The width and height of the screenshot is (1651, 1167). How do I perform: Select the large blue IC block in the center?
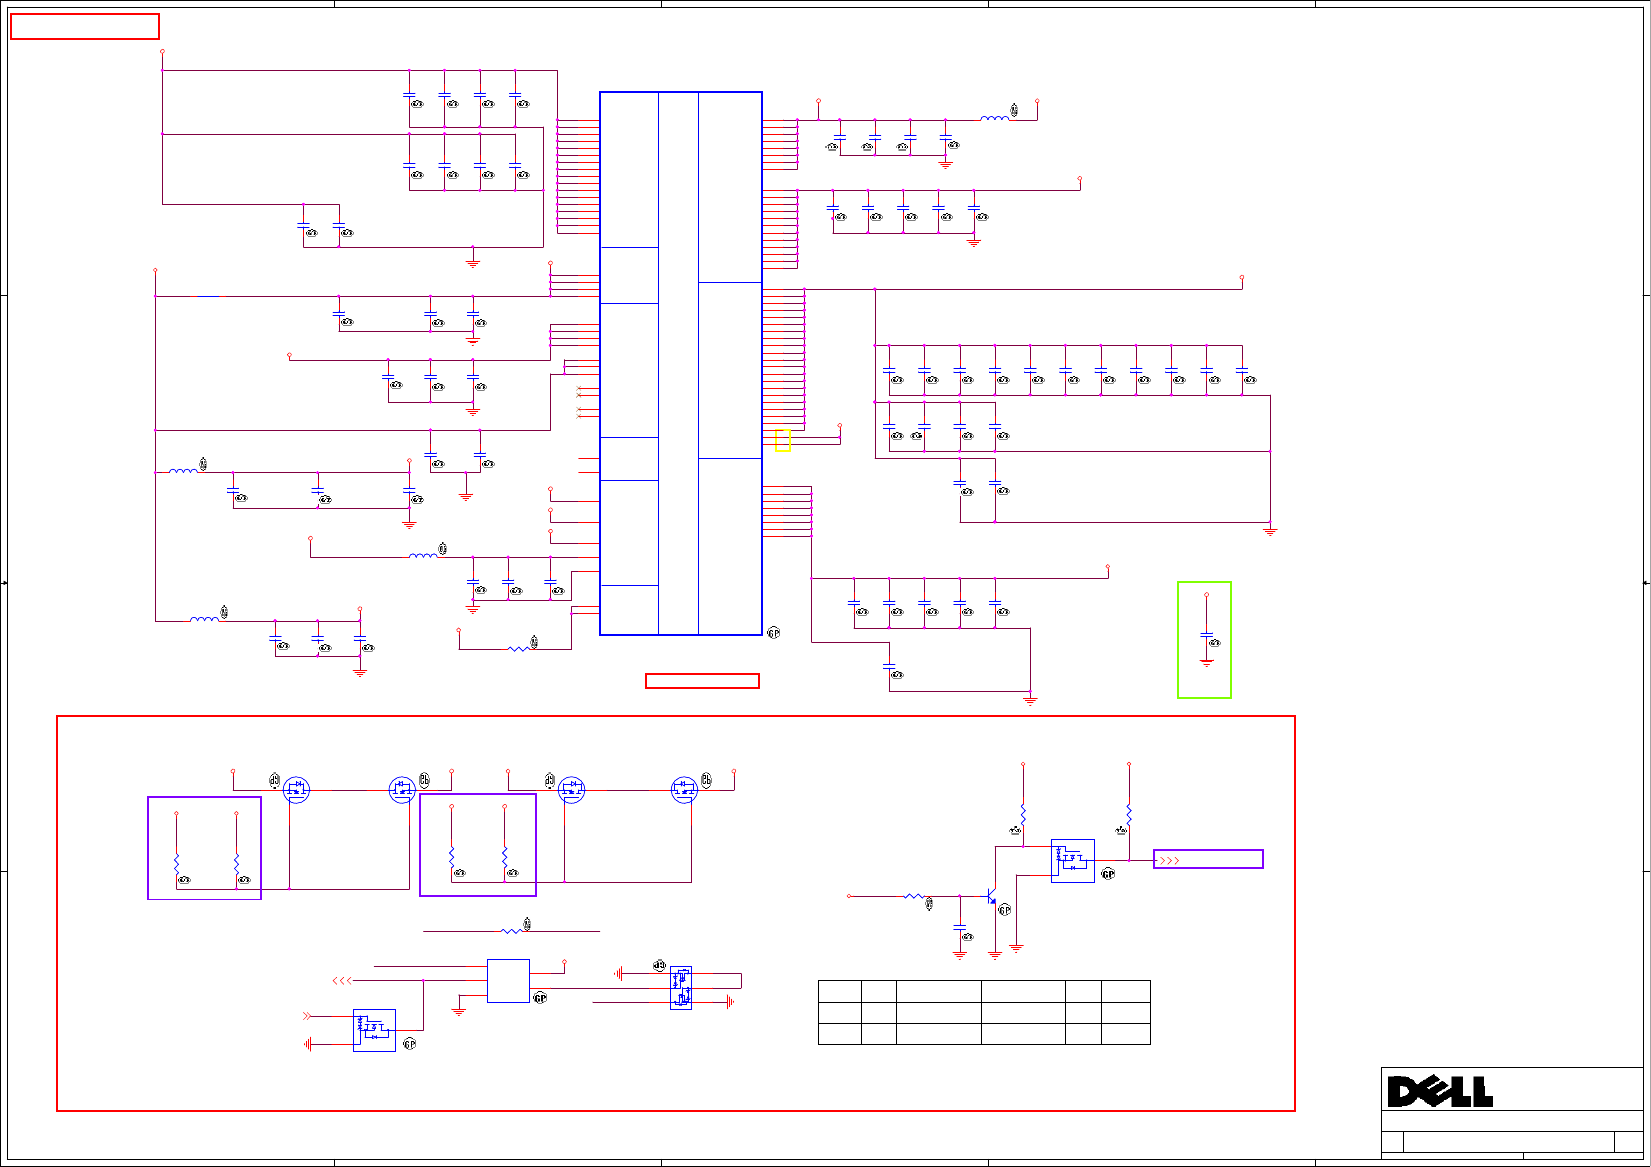[x=681, y=363]
